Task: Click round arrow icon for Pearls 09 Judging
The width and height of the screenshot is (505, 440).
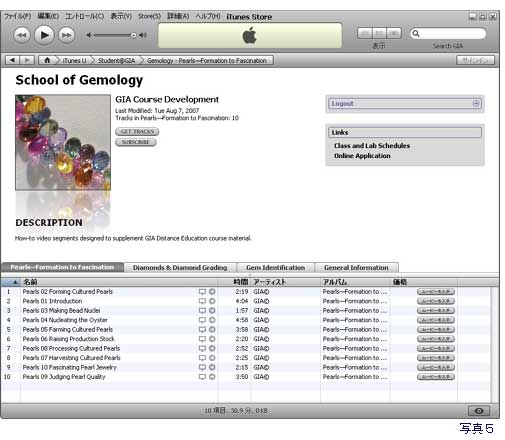Action: (x=212, y=377)
